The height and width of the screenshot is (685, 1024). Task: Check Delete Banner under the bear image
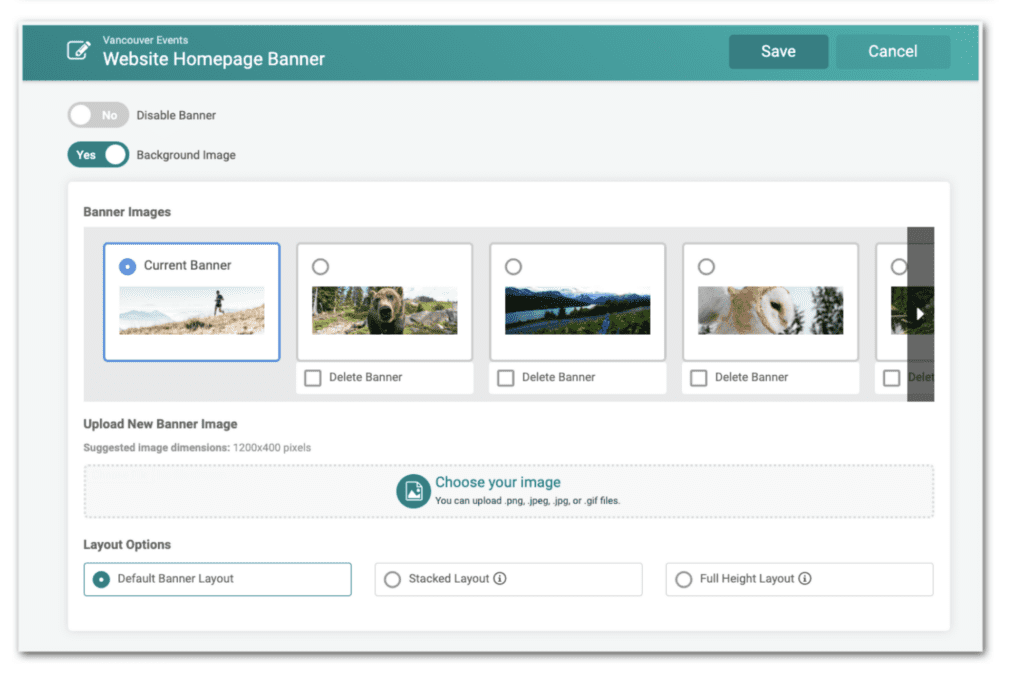click(x=313, y=378)
